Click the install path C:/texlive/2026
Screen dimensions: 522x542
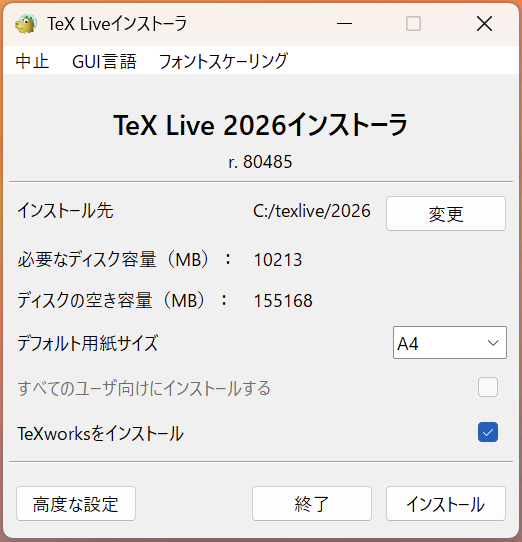[311, 211]
